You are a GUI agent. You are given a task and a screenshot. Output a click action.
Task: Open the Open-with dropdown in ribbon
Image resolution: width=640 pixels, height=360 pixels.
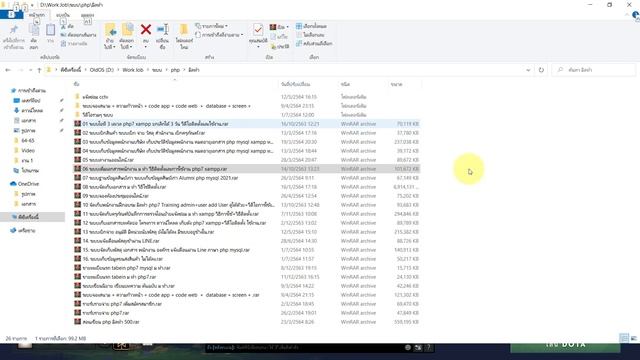(x=280, y=27)
